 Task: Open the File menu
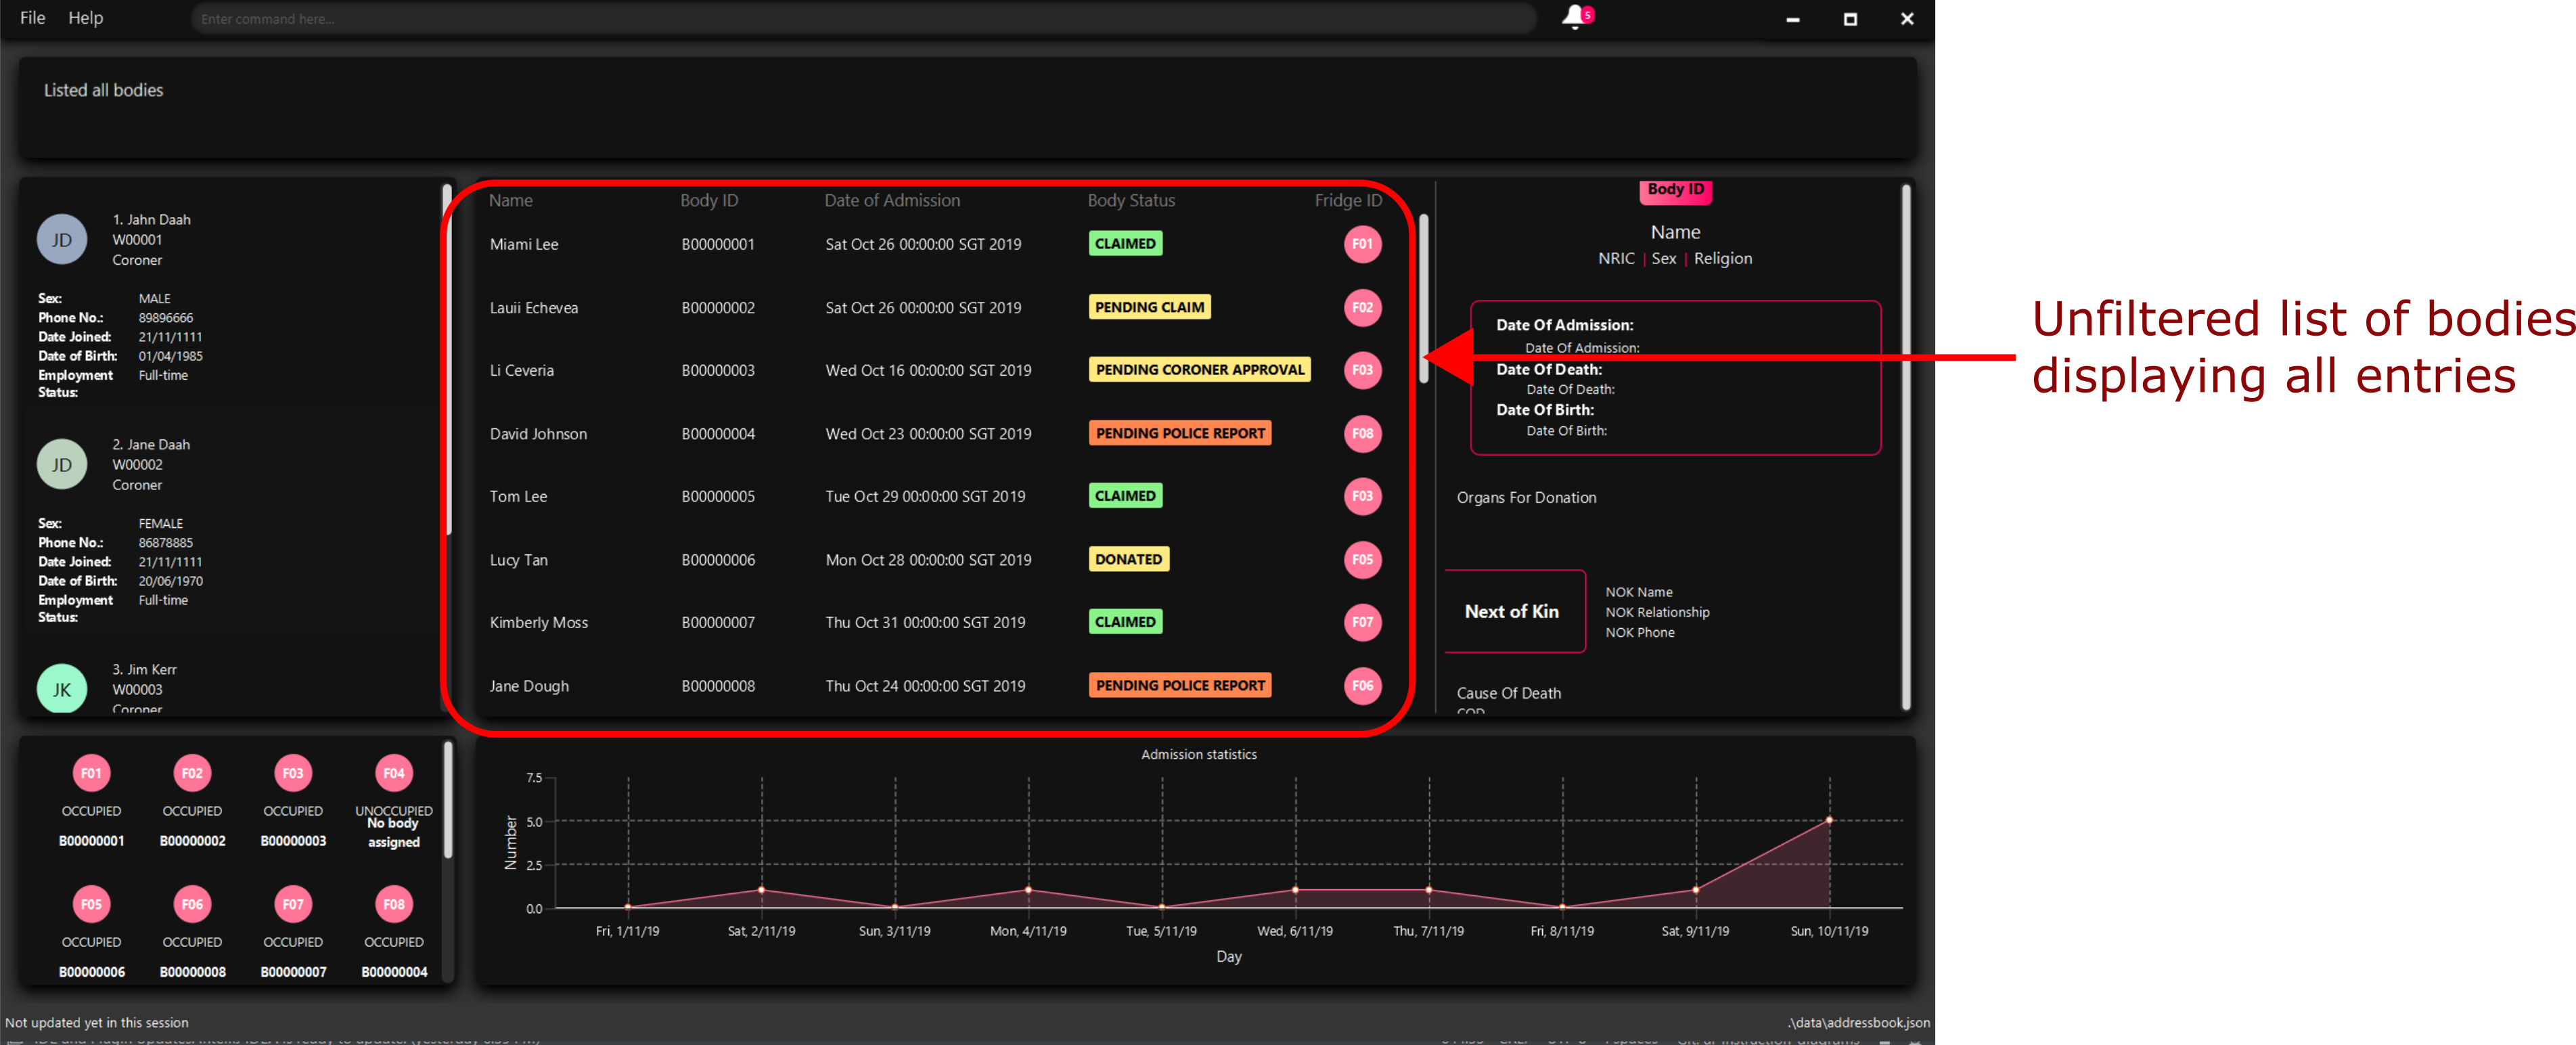click(x=32, y=18)
